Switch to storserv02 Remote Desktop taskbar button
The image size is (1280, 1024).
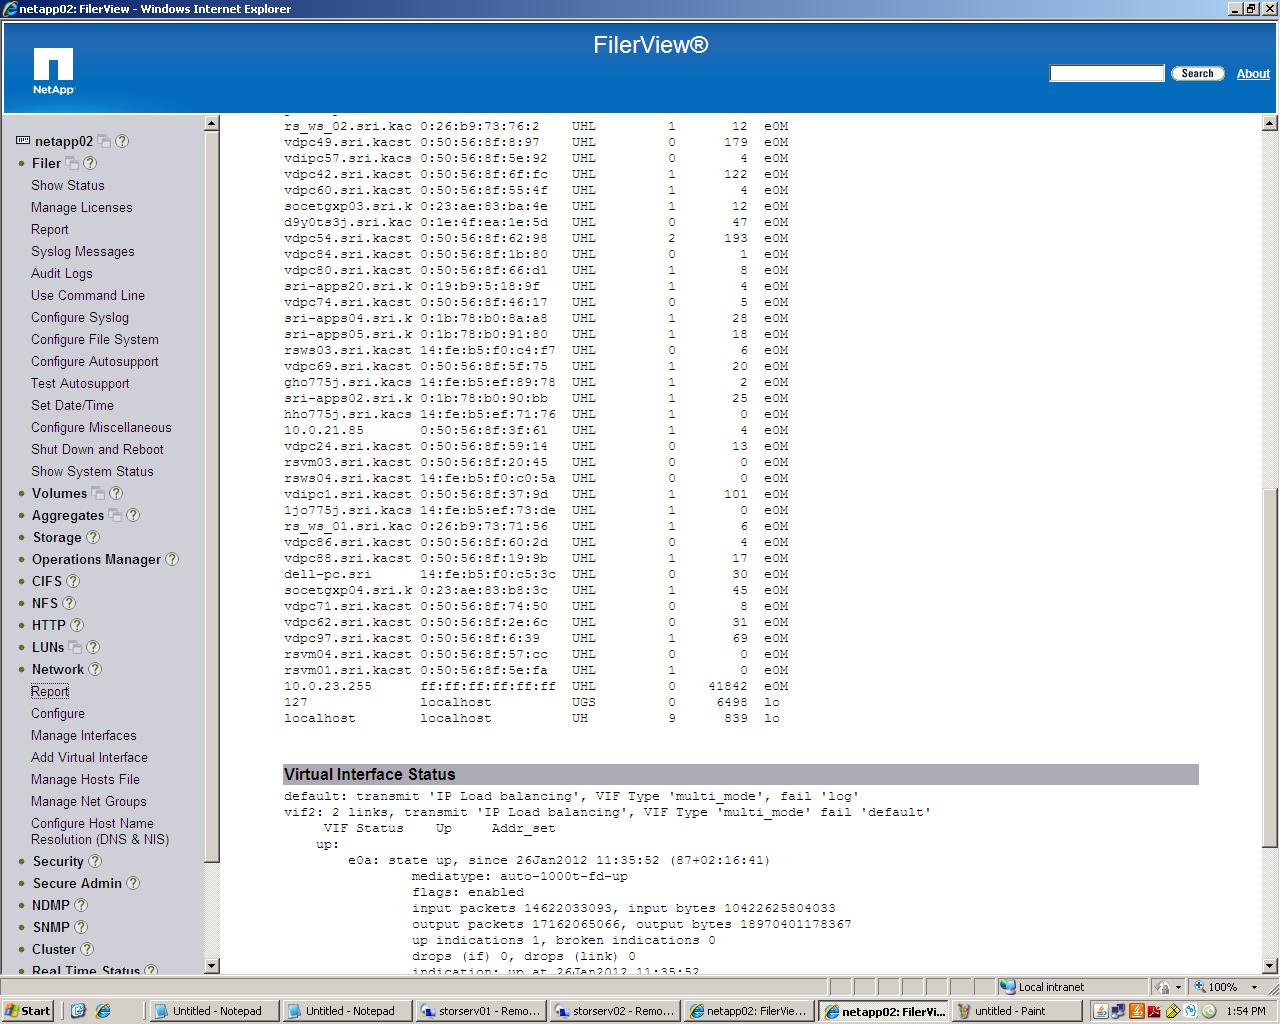point(614,1011)
